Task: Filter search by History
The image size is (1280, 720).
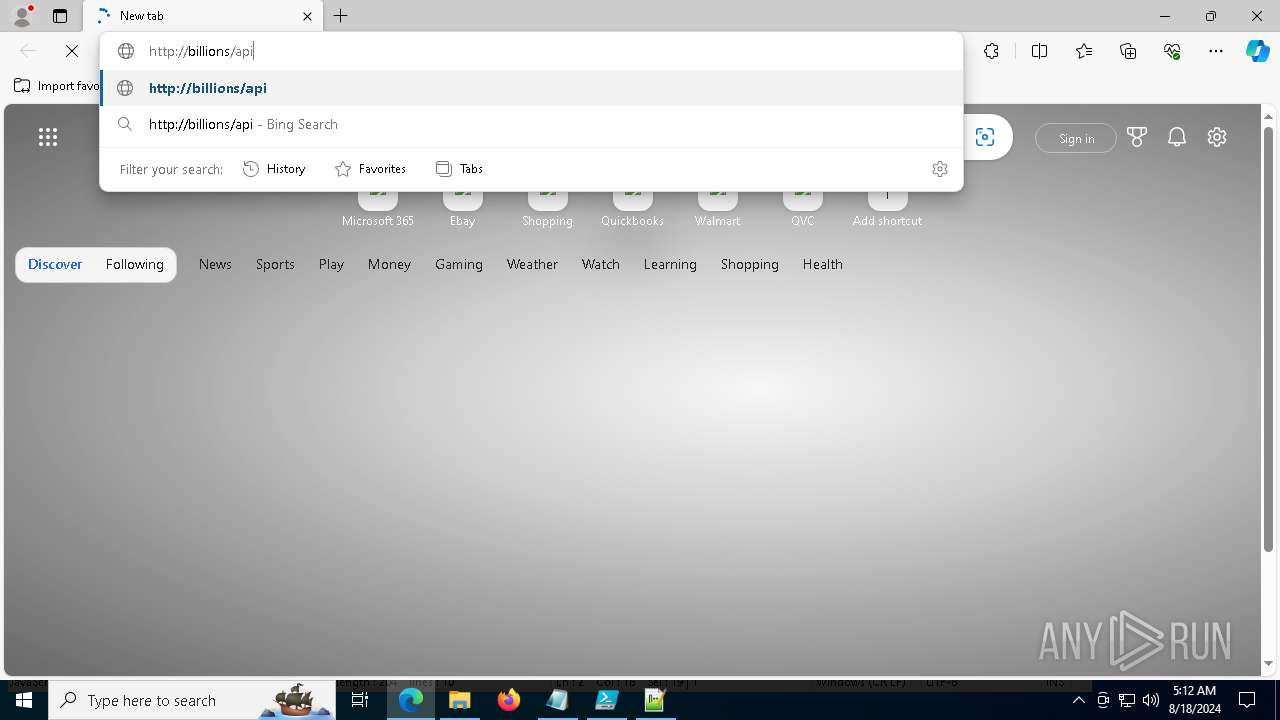Action: coord(274,169)
